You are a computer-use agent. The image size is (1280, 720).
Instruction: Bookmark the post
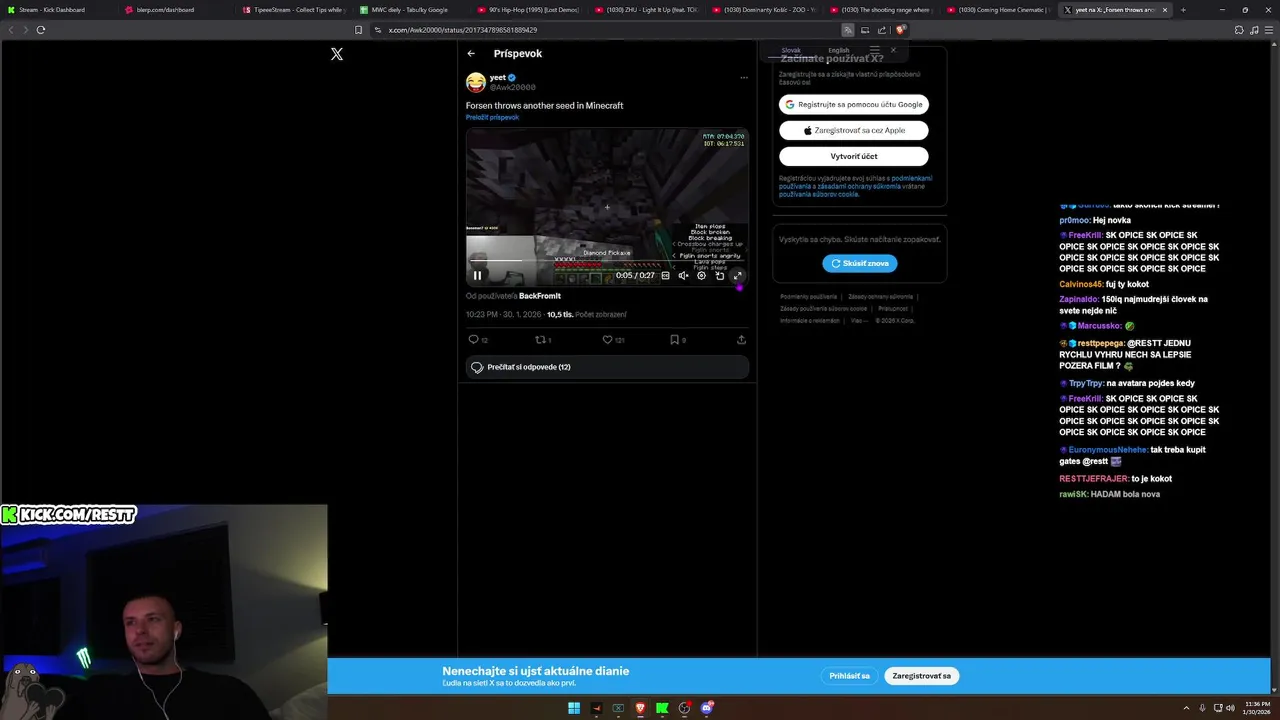677,340
